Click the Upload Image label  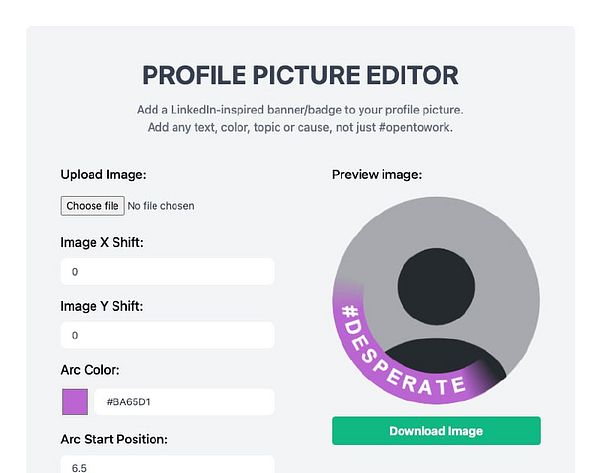[x=104, y=174]
